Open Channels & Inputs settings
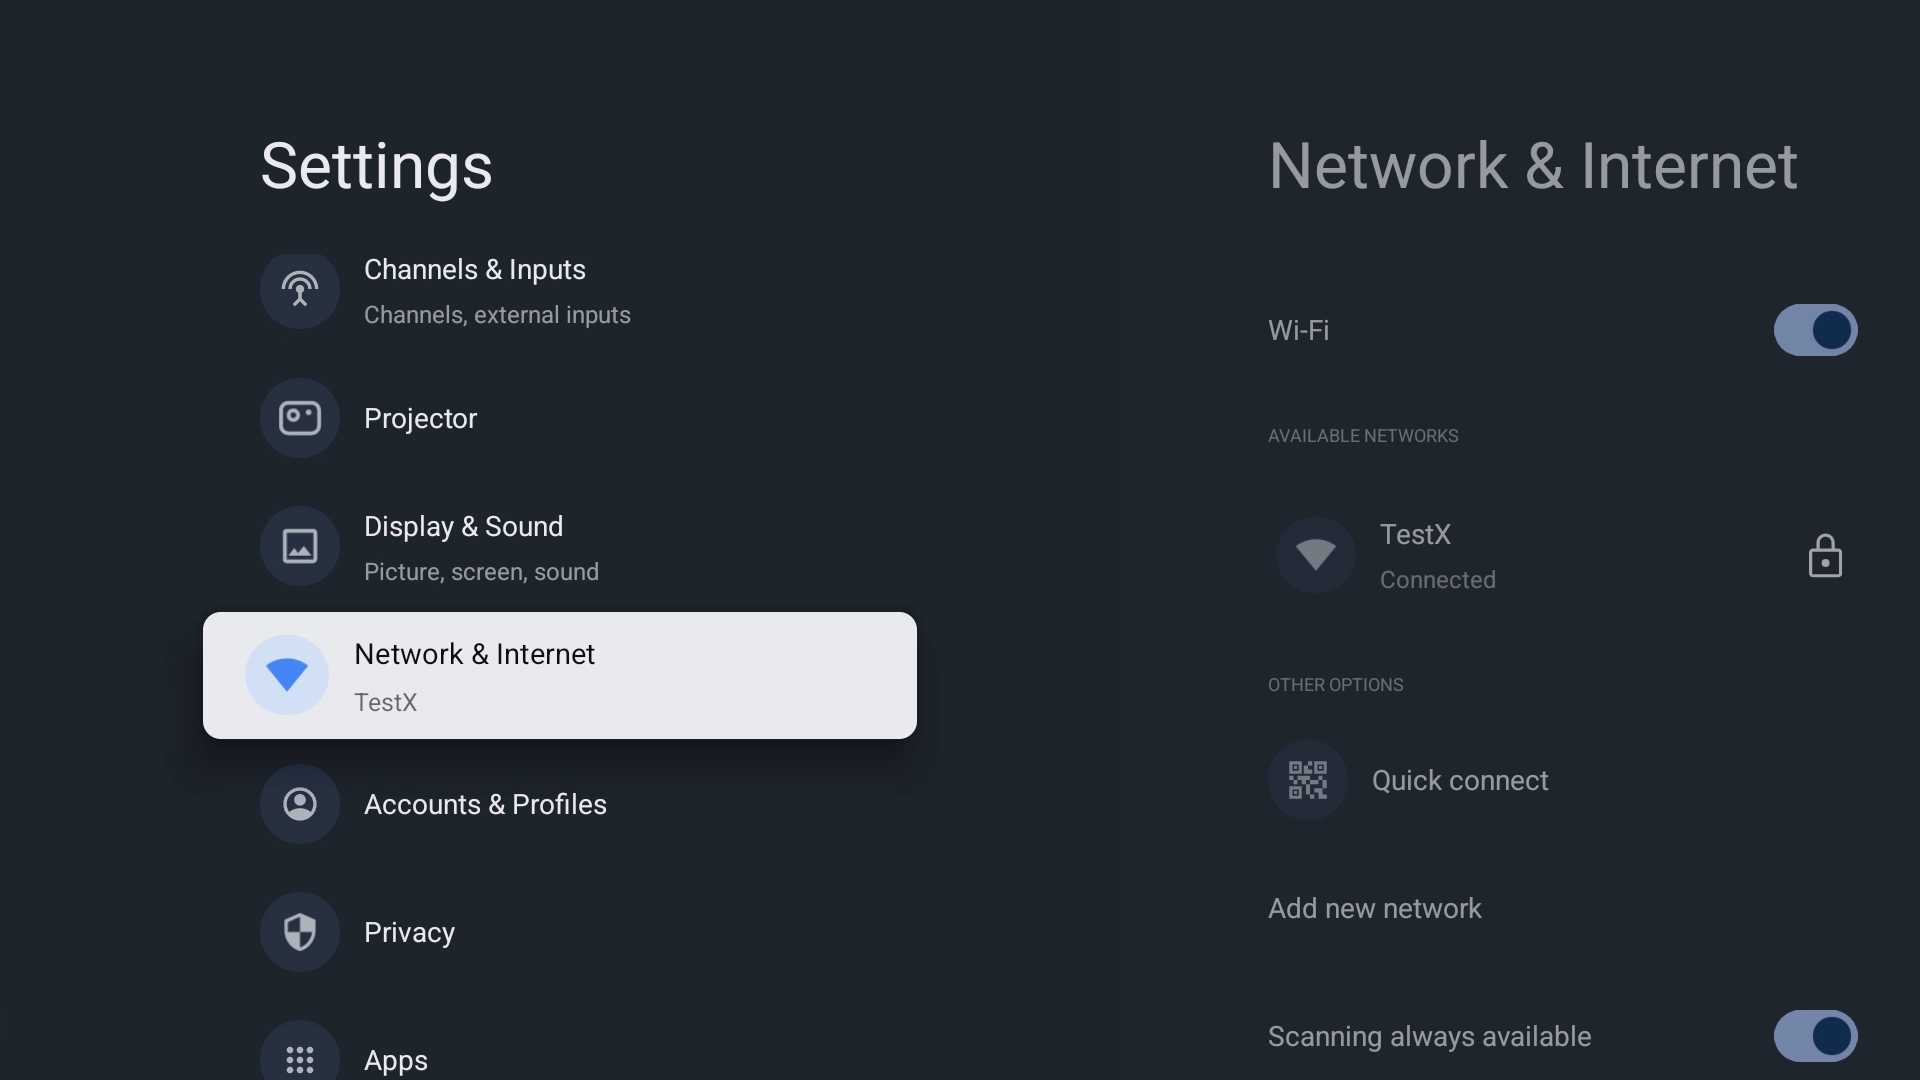 560,290
